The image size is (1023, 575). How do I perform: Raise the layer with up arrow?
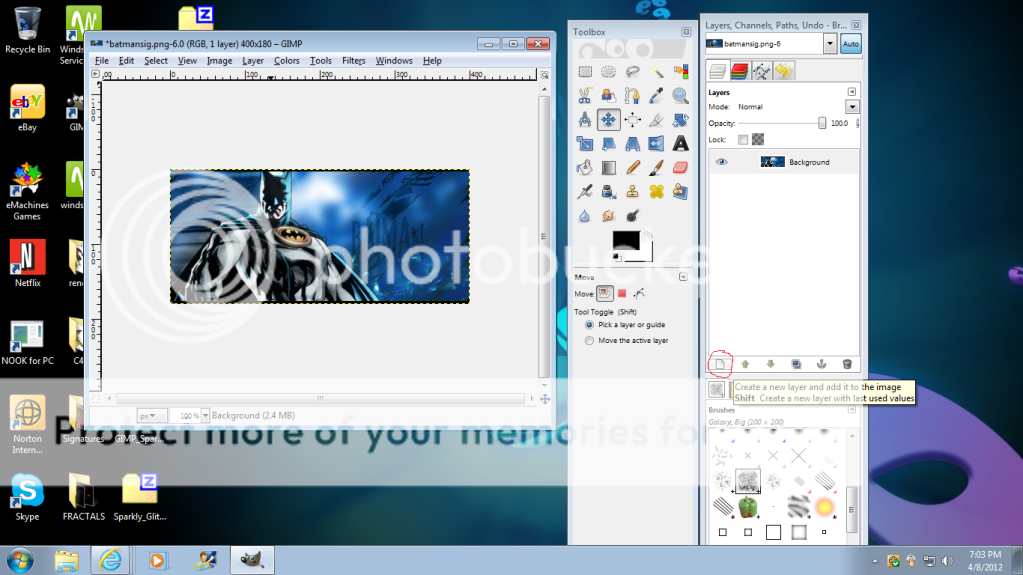click(x=745, y=364)
